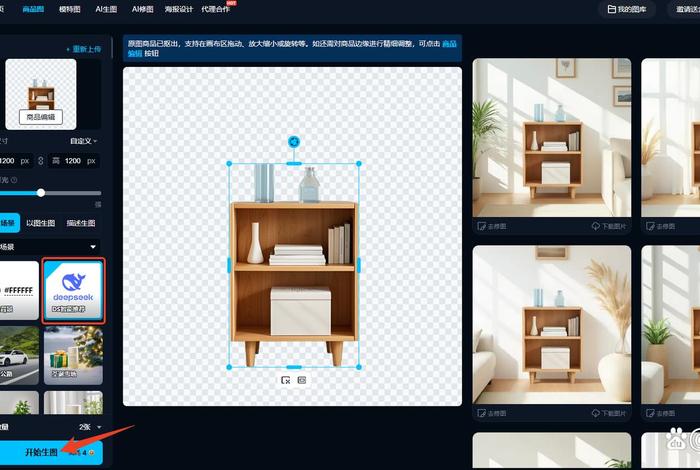Select the #FFFFFF white background swatch
The image size is (700, 470).
click(19, 290)
